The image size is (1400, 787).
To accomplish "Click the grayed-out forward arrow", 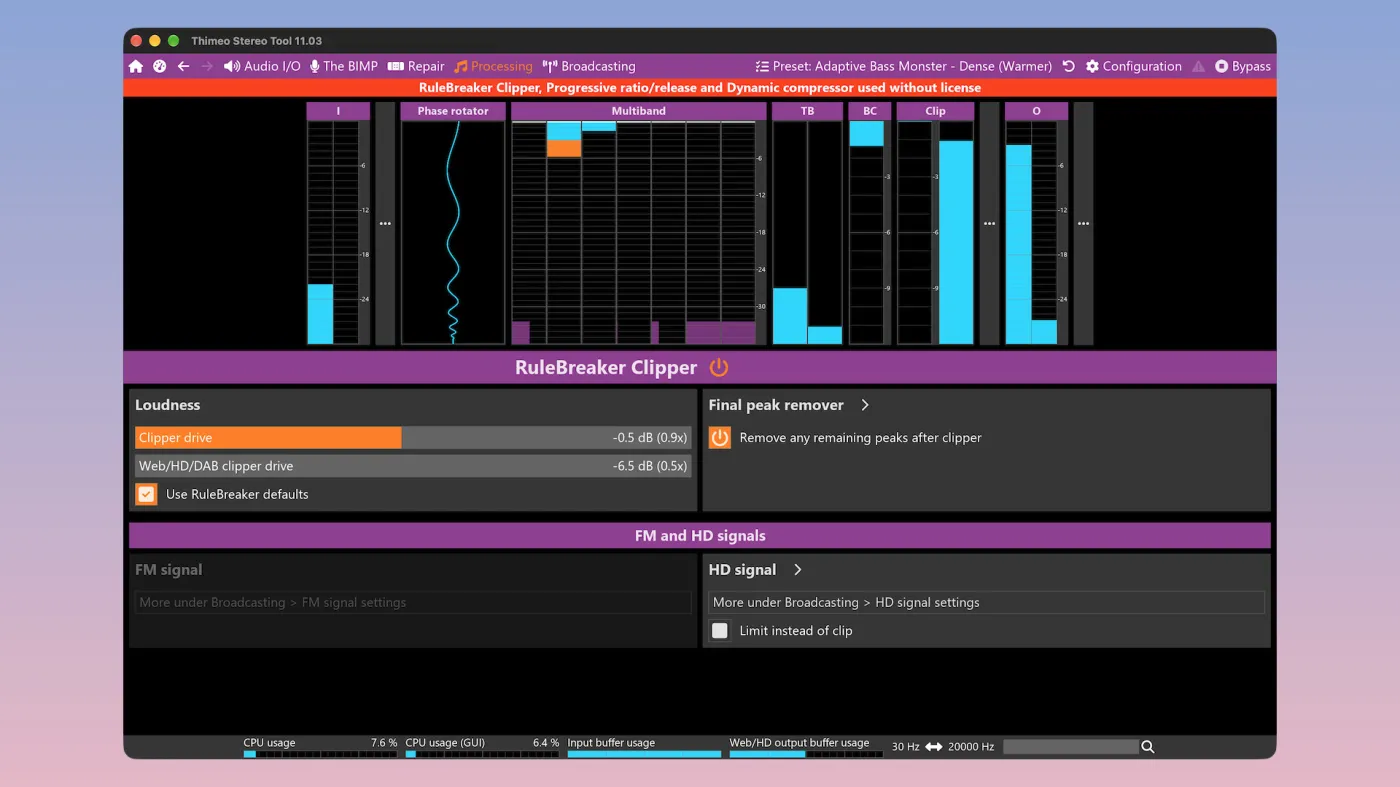I will click(x=207, y=66).
